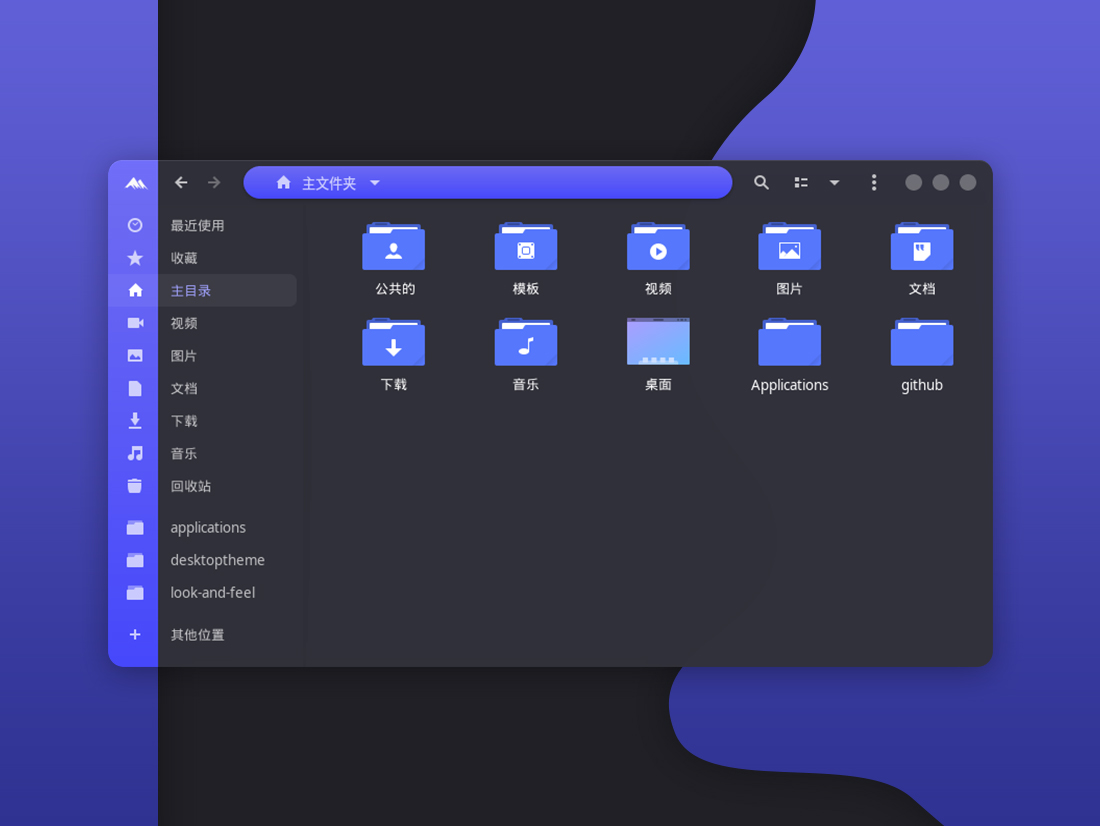Screen dimensions: 1100x826
Task: Click folder icon beside desktoptheme bookmark
Action: point(135,560)
